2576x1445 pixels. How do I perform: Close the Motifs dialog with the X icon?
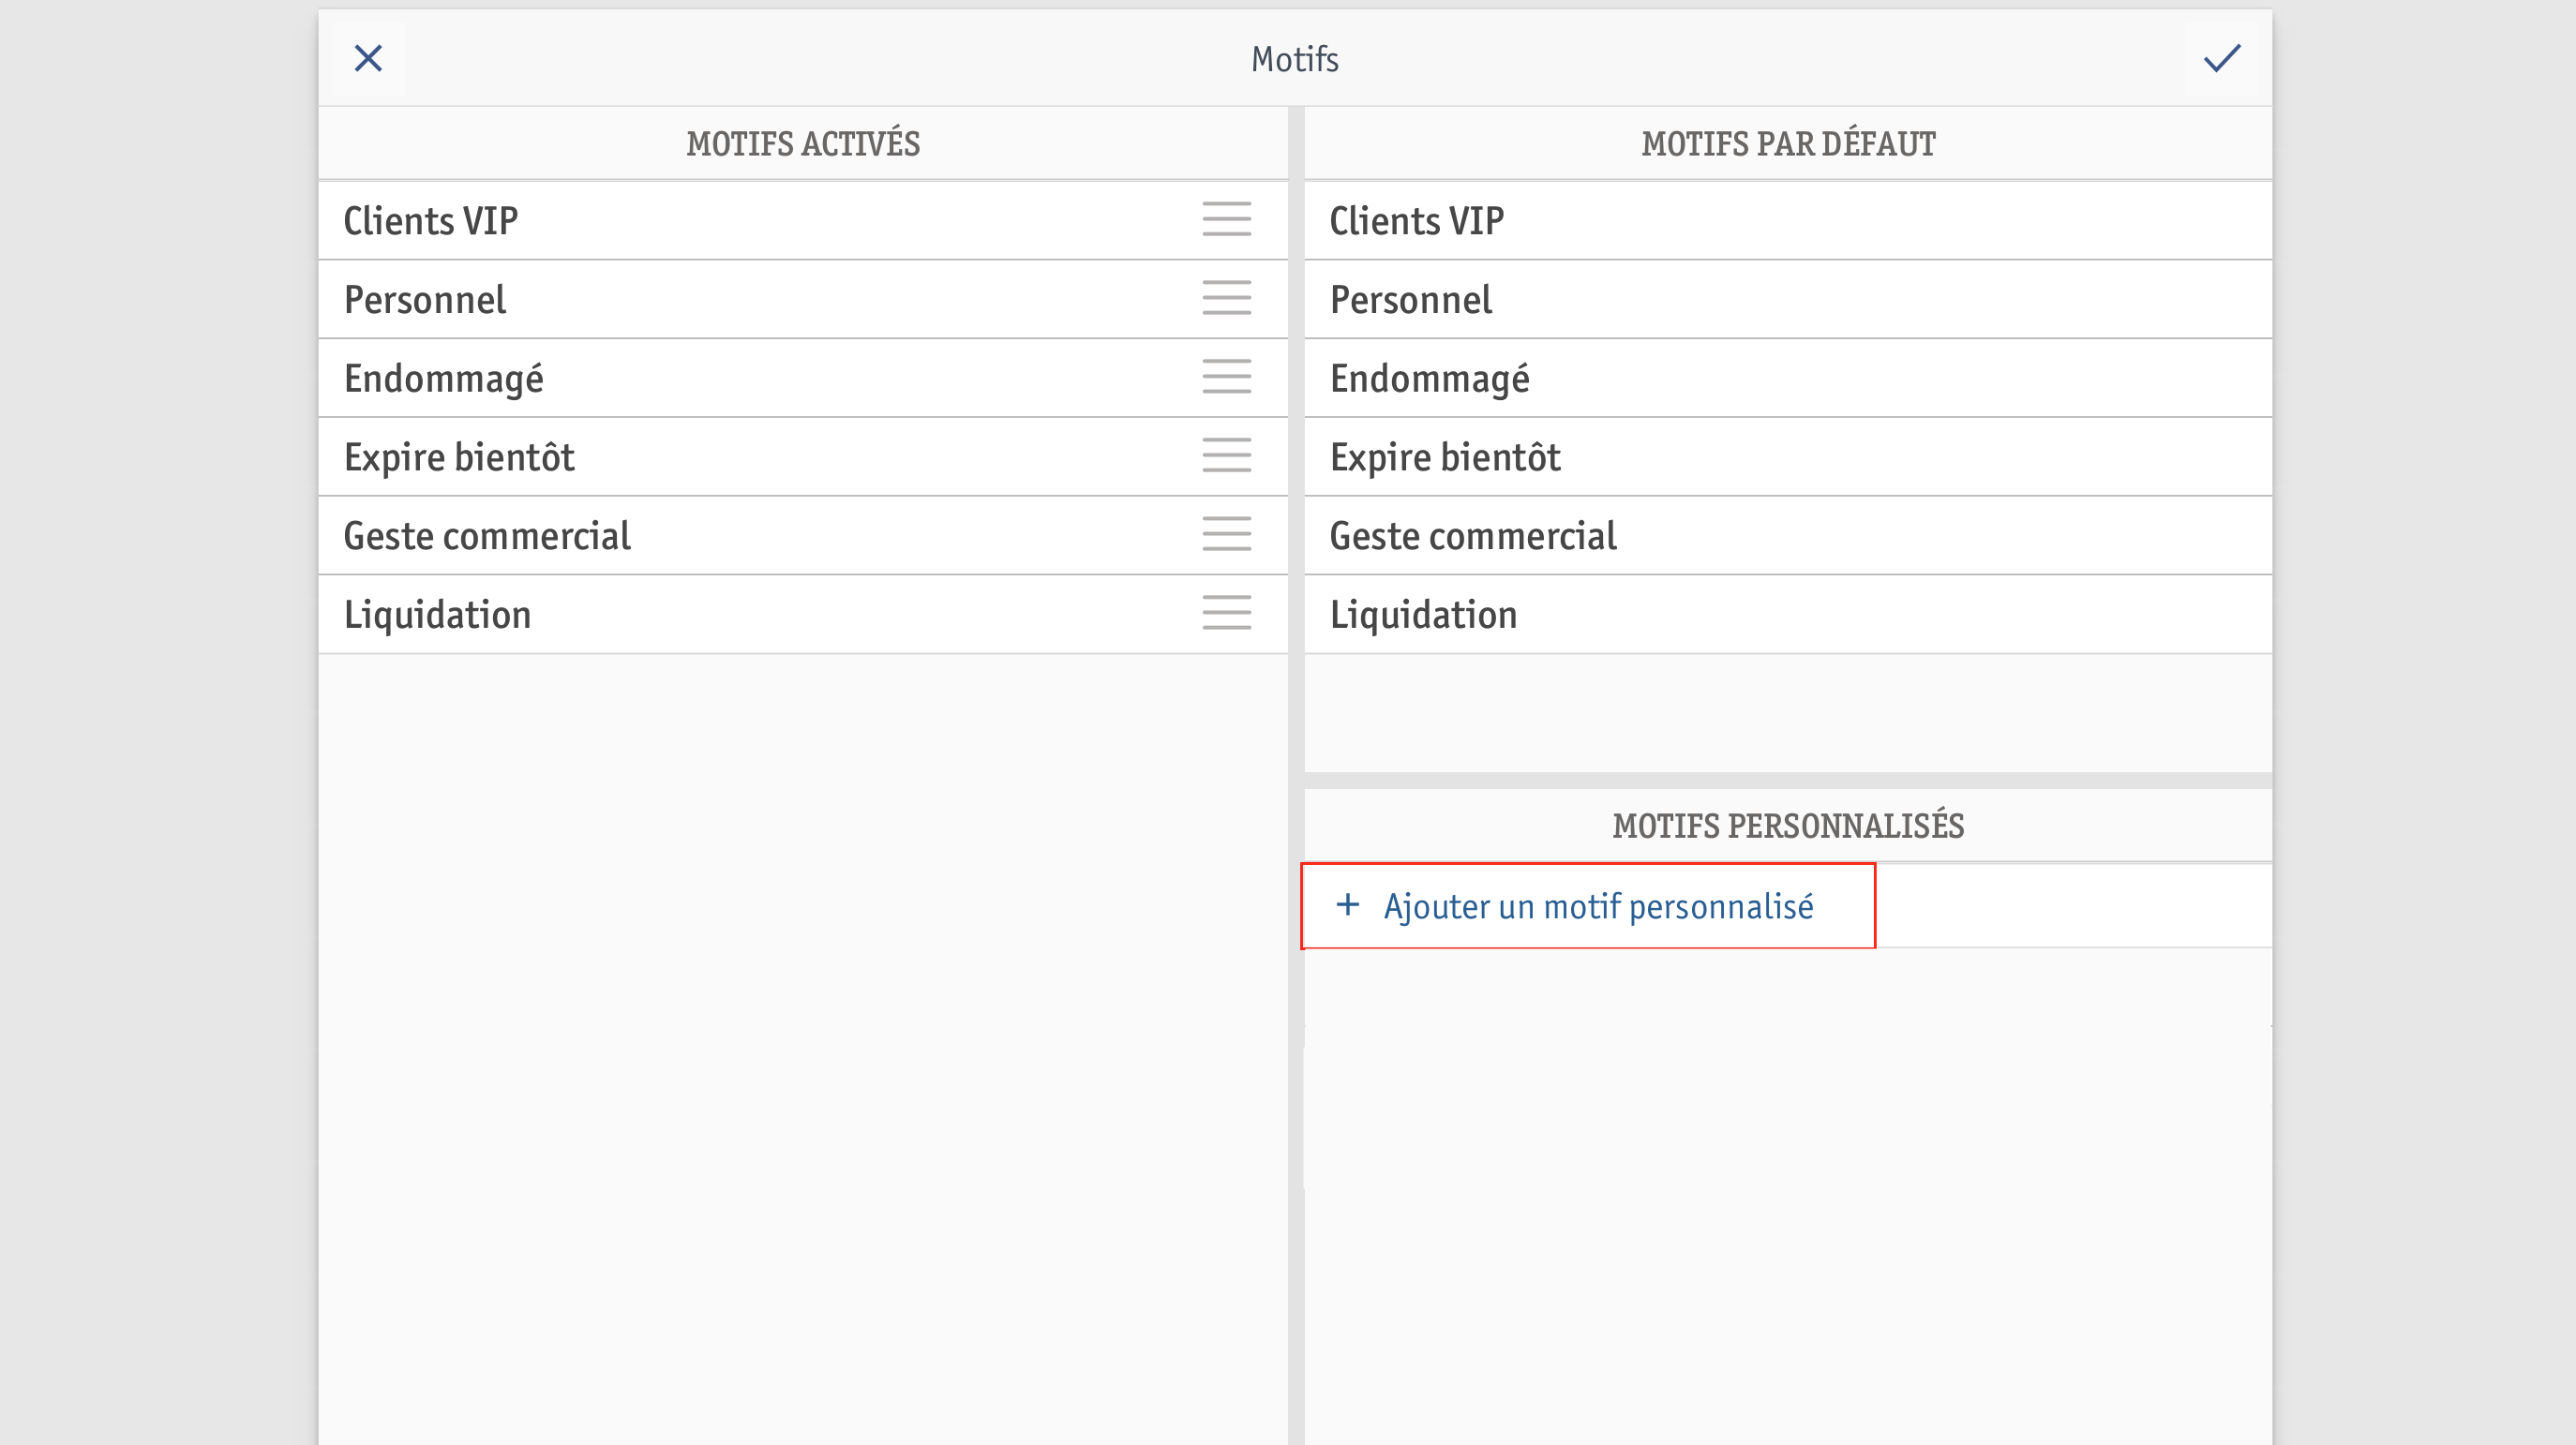[368, 58]
